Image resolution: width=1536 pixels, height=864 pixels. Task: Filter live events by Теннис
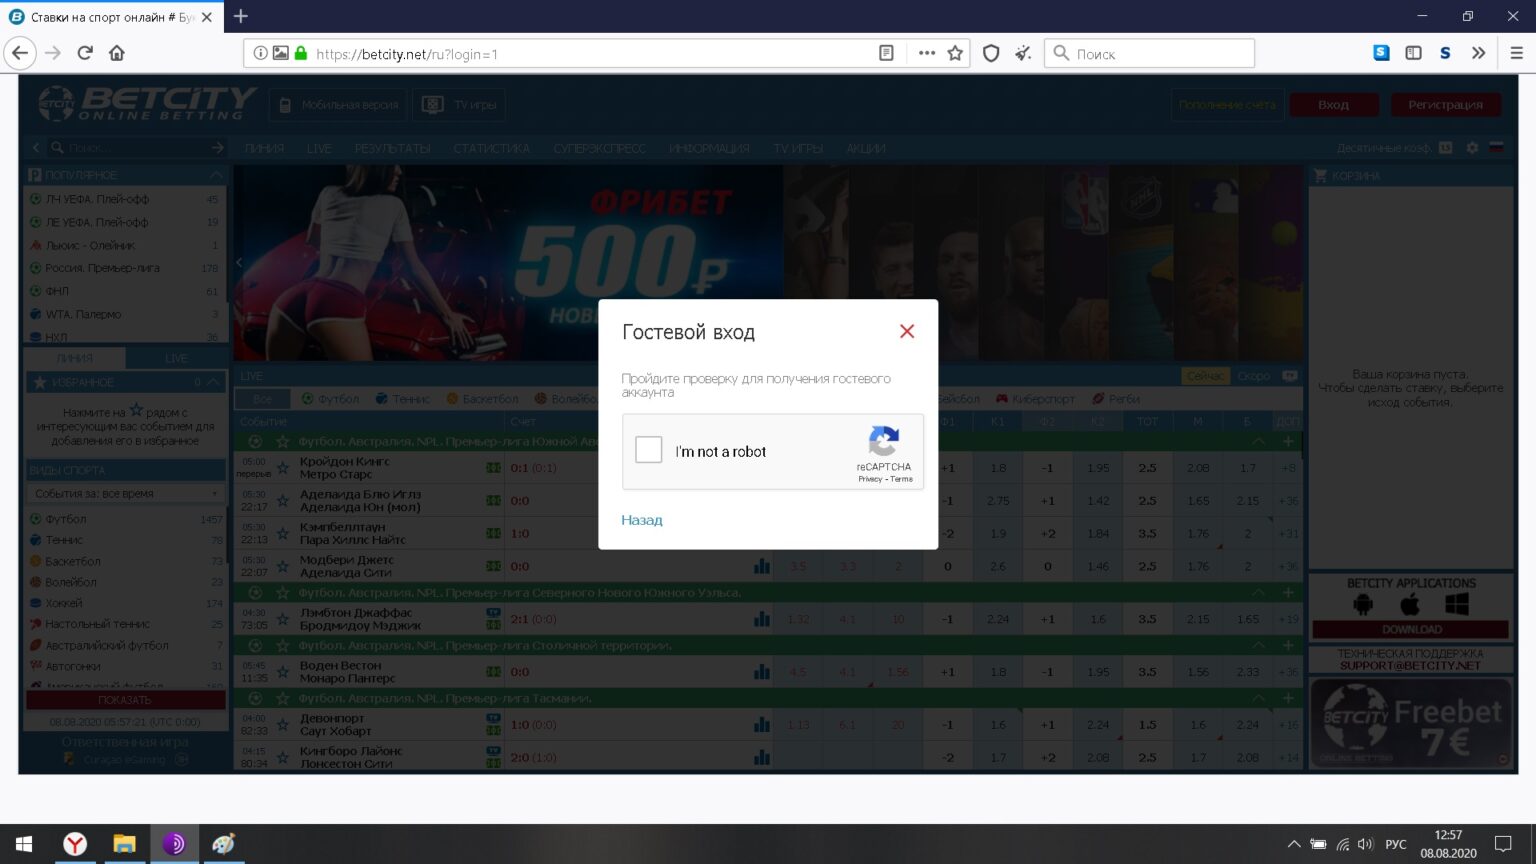(403, 399)
